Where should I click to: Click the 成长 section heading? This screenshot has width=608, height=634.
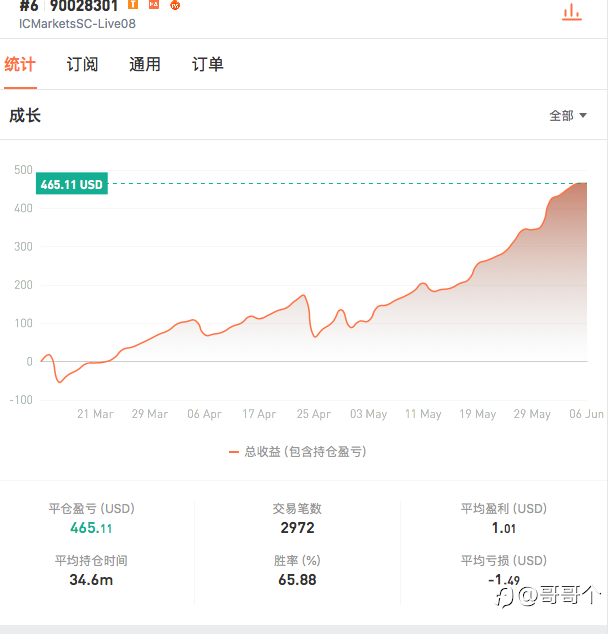pos(25,116)
